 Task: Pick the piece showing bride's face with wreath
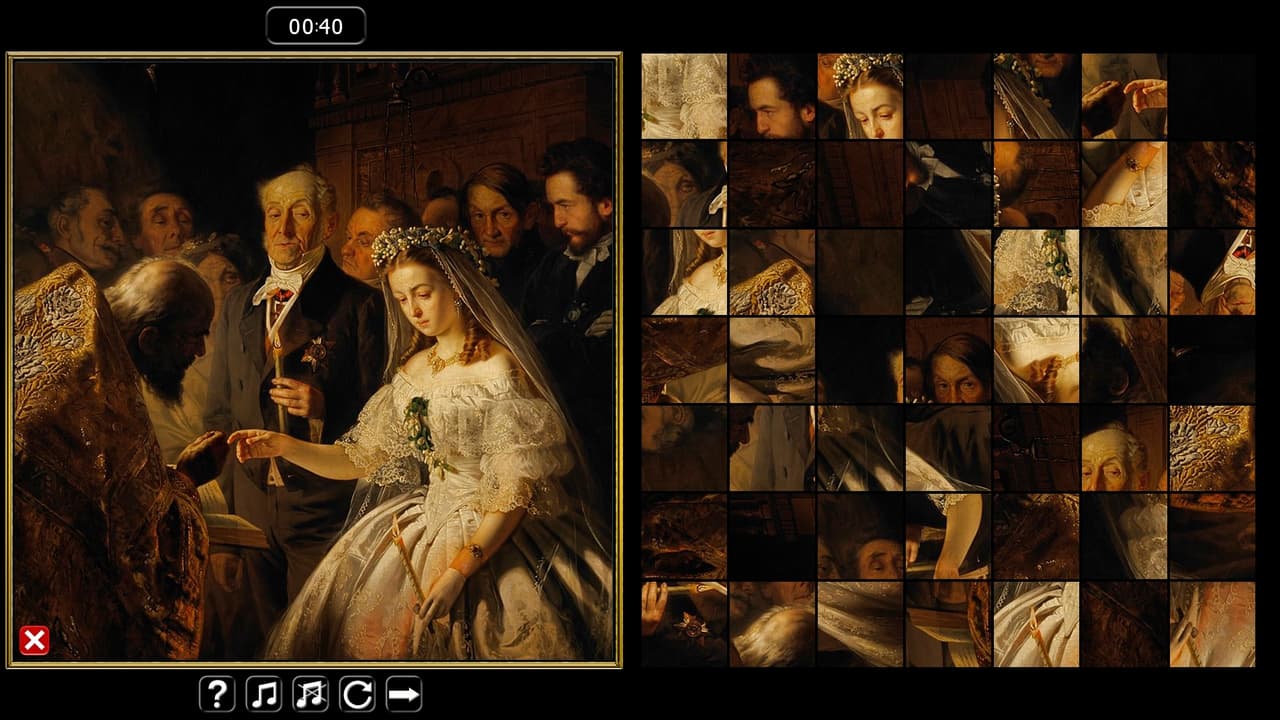(x=861, y=96)
